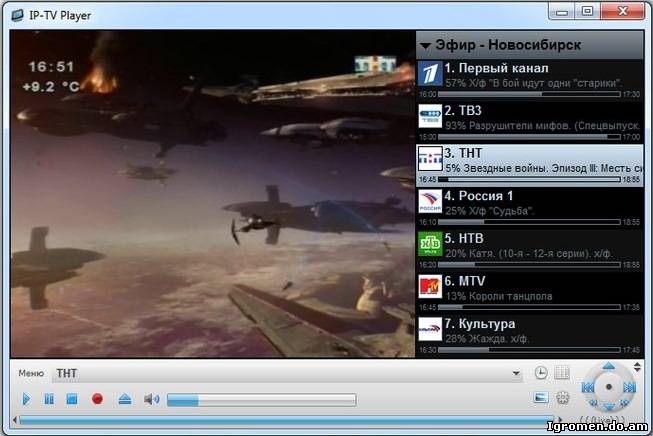
Task: Set the volume on the volume slider
Action: click(x=262, y=400)
